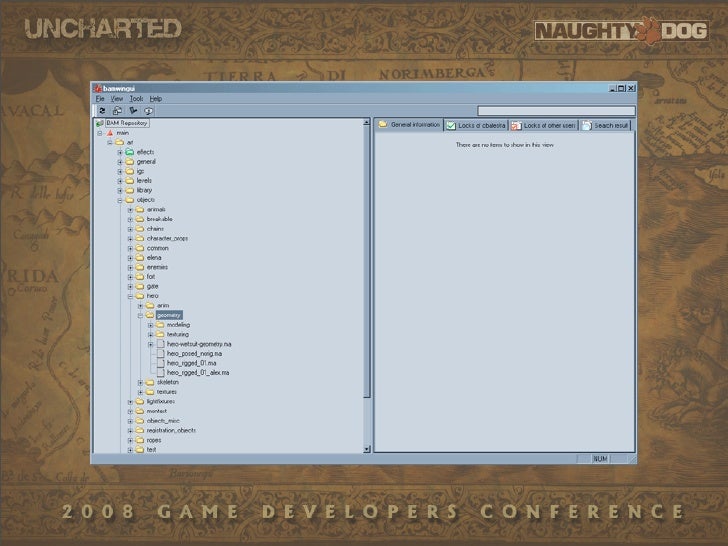Expand the textures folder under hero

pos(141,392)
